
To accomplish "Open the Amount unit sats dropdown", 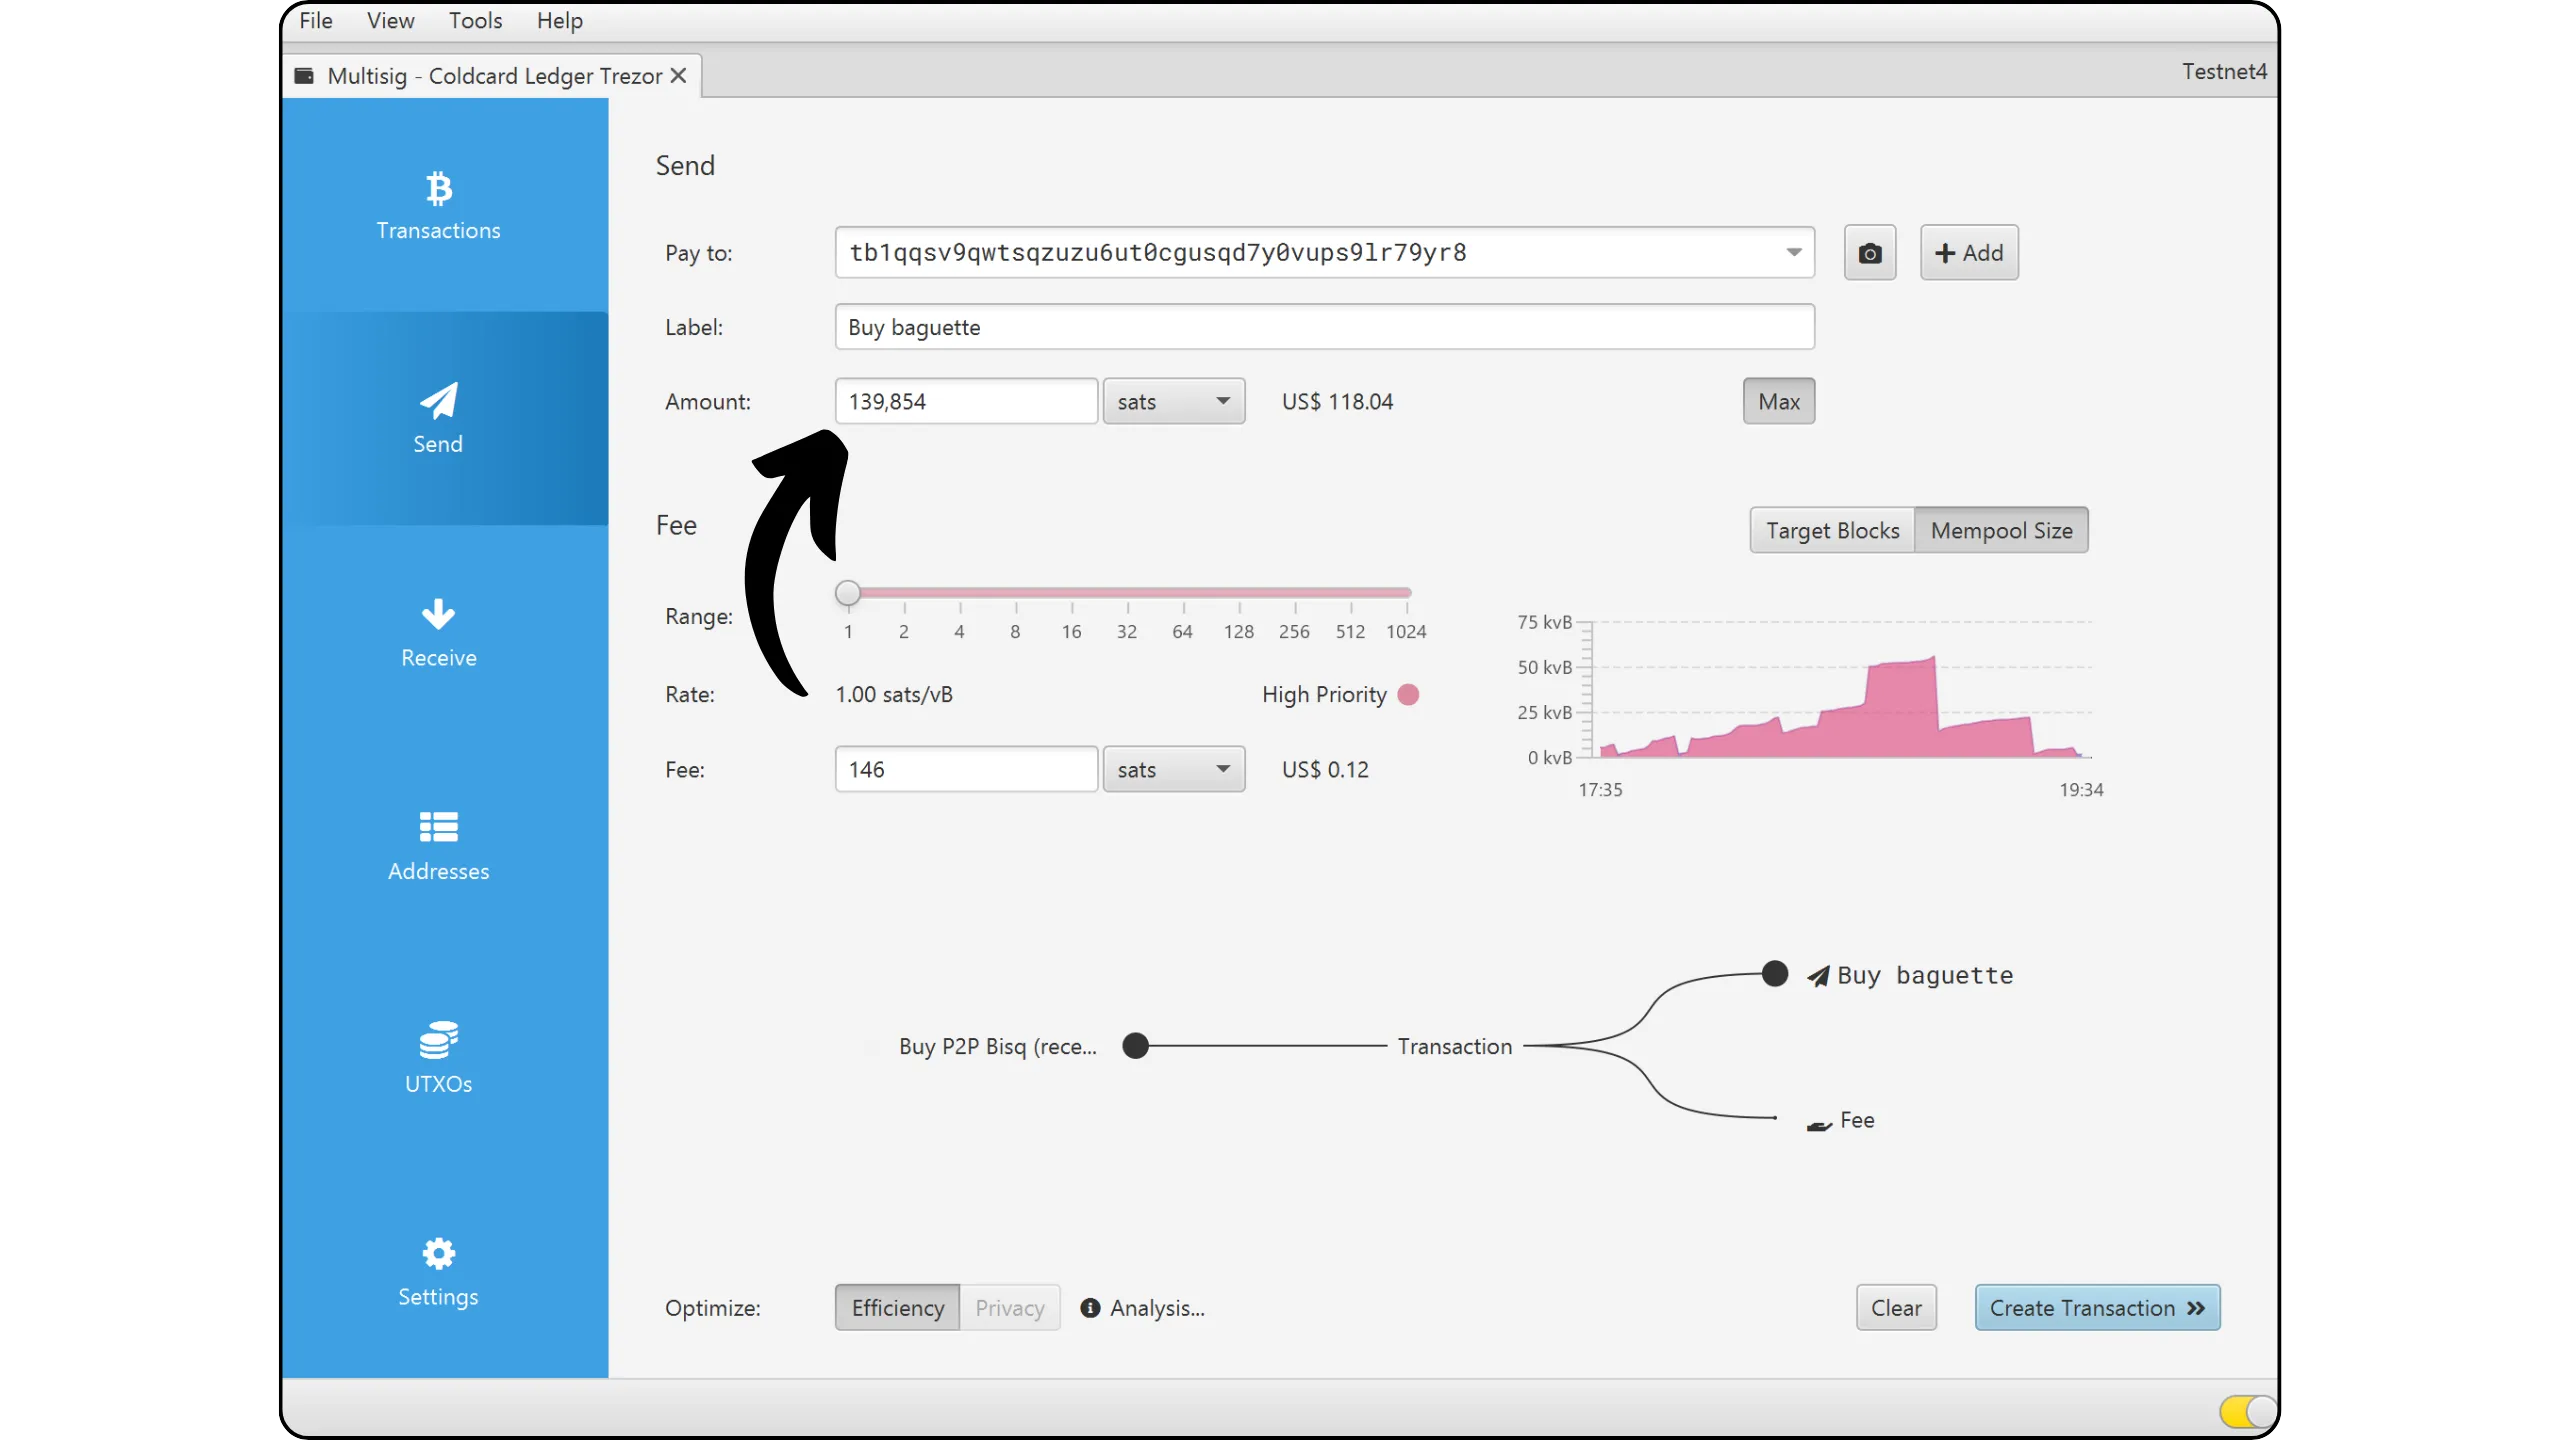I will coord(1173,401).
